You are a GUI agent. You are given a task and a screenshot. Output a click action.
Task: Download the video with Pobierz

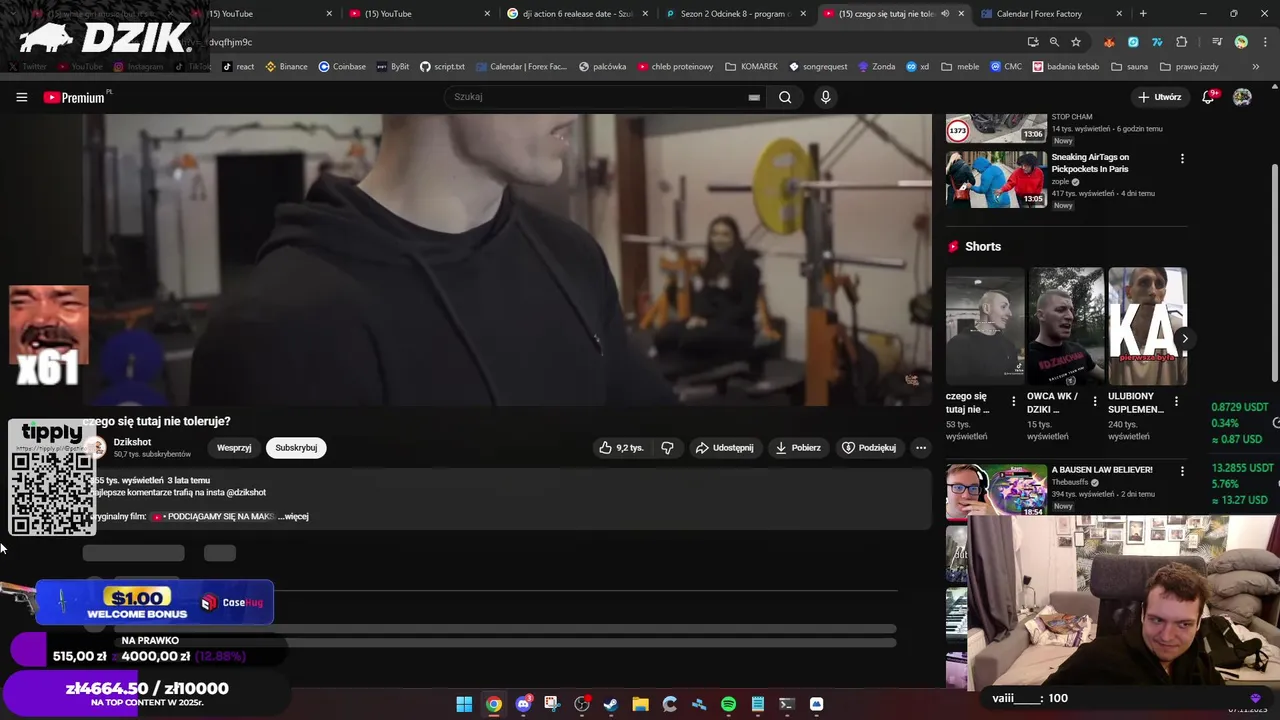[798, 448]
